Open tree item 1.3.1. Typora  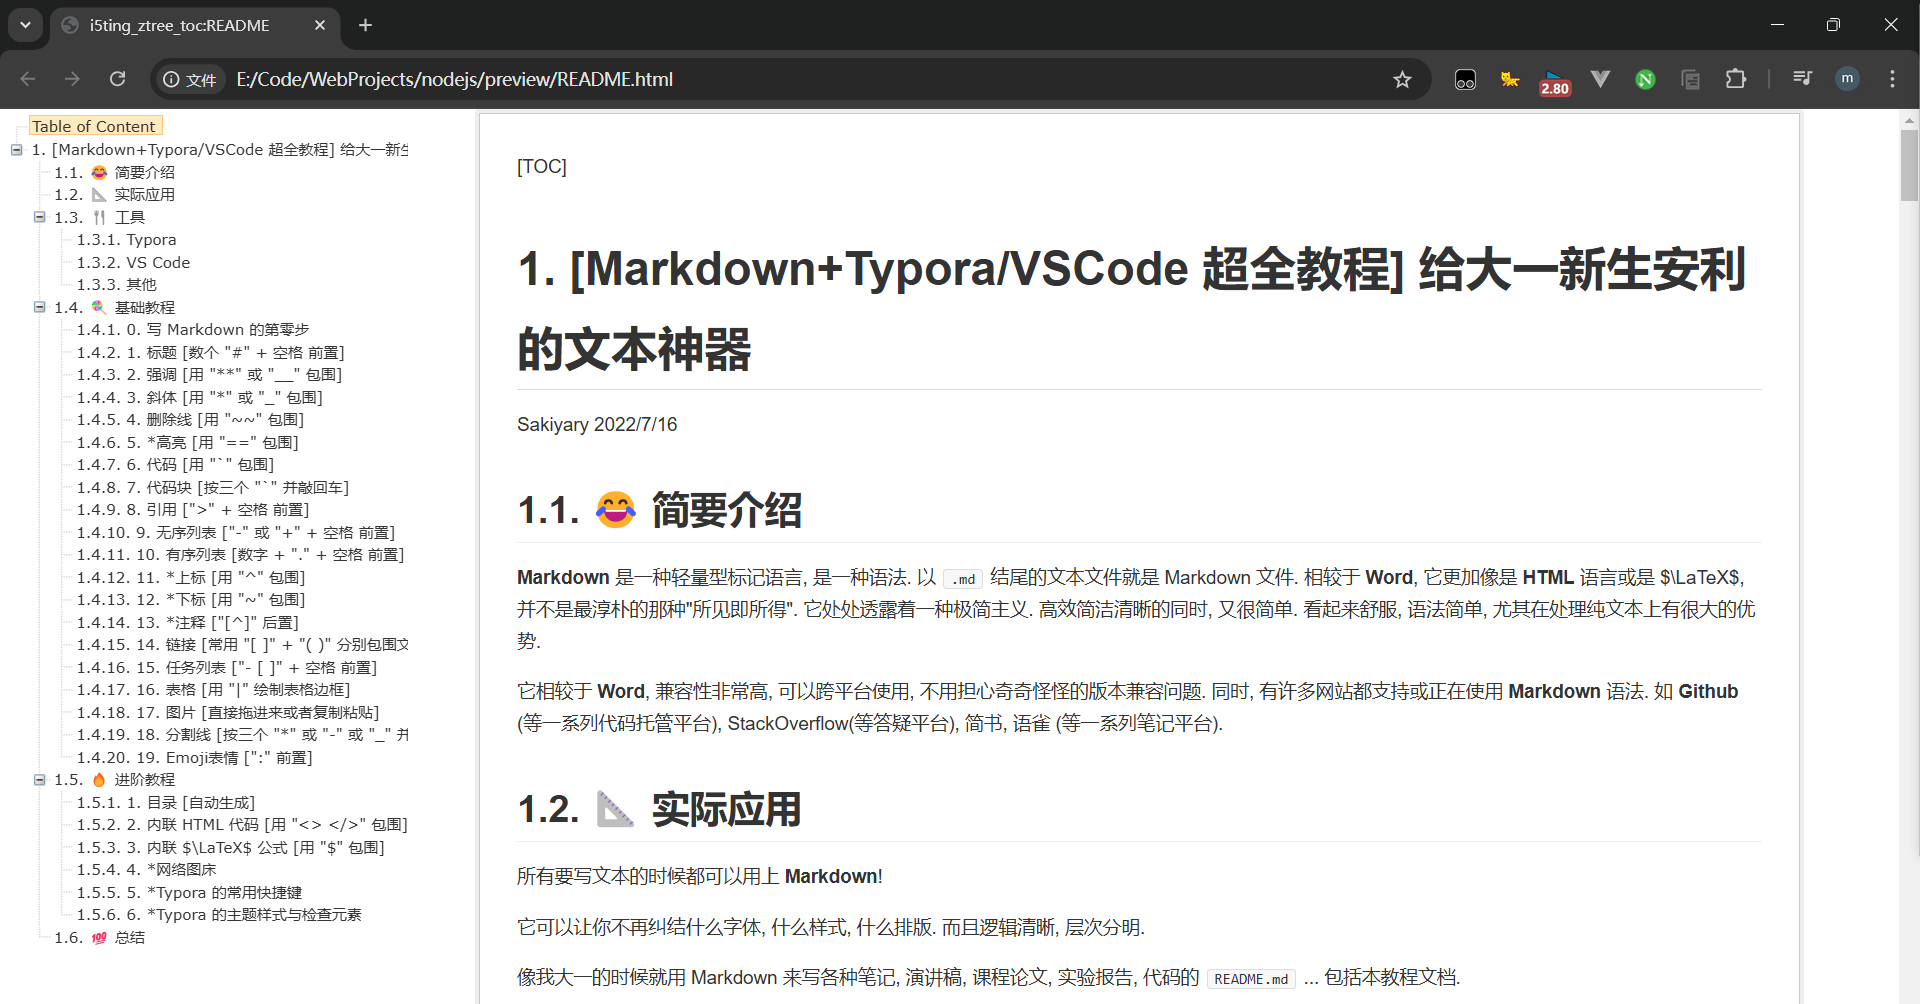click(x=126, y=240)
